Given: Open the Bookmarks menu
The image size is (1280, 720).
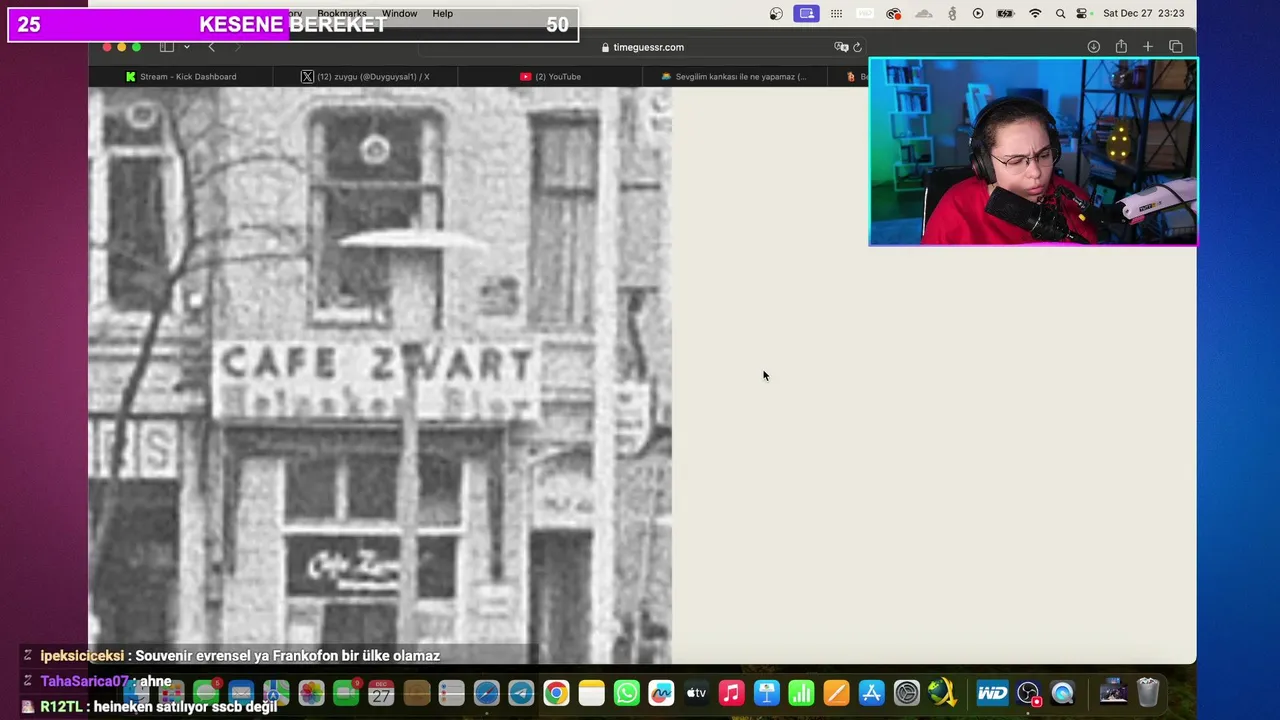Looking at the screenshot, I should (x=342, y=14).
